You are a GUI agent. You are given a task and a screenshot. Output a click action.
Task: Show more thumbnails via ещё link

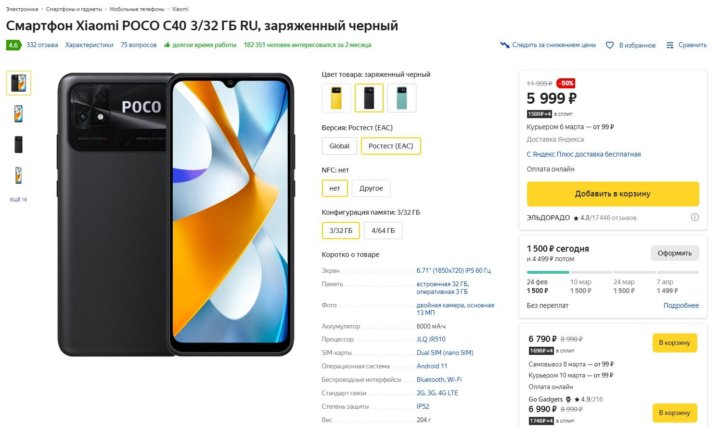[18, 199]
